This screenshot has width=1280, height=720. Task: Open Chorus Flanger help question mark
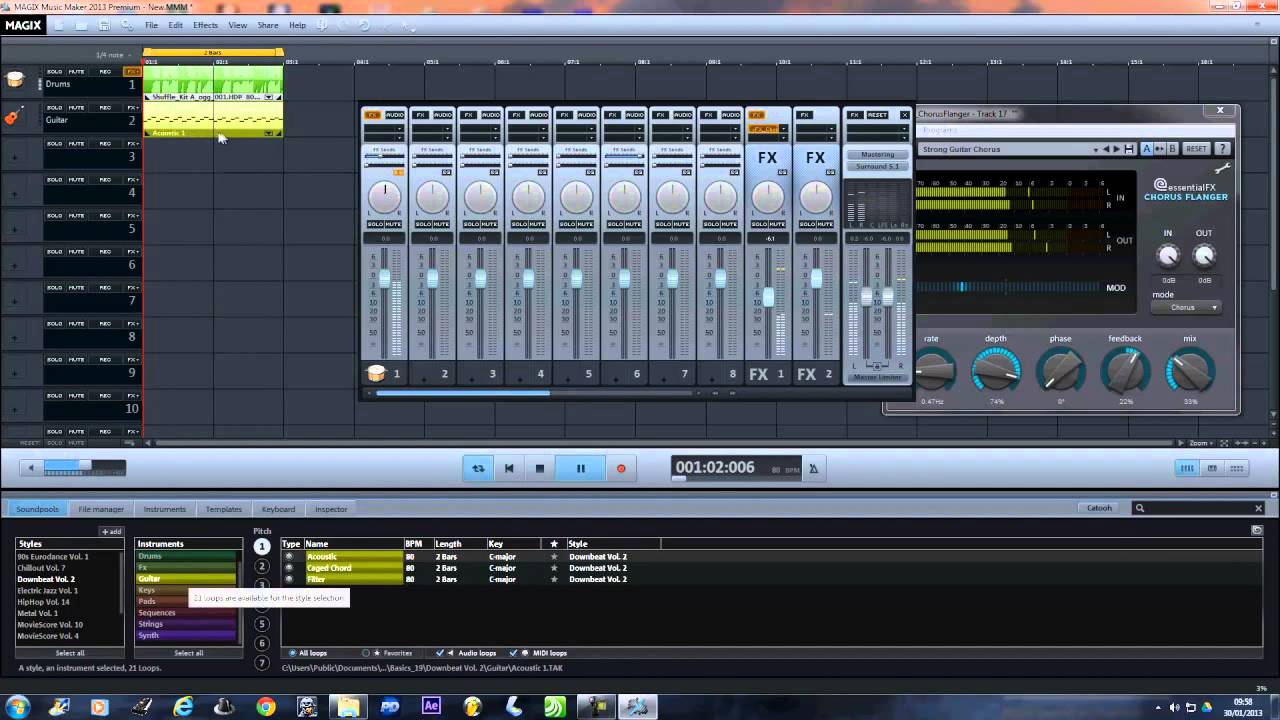[x=1222, y=149]
